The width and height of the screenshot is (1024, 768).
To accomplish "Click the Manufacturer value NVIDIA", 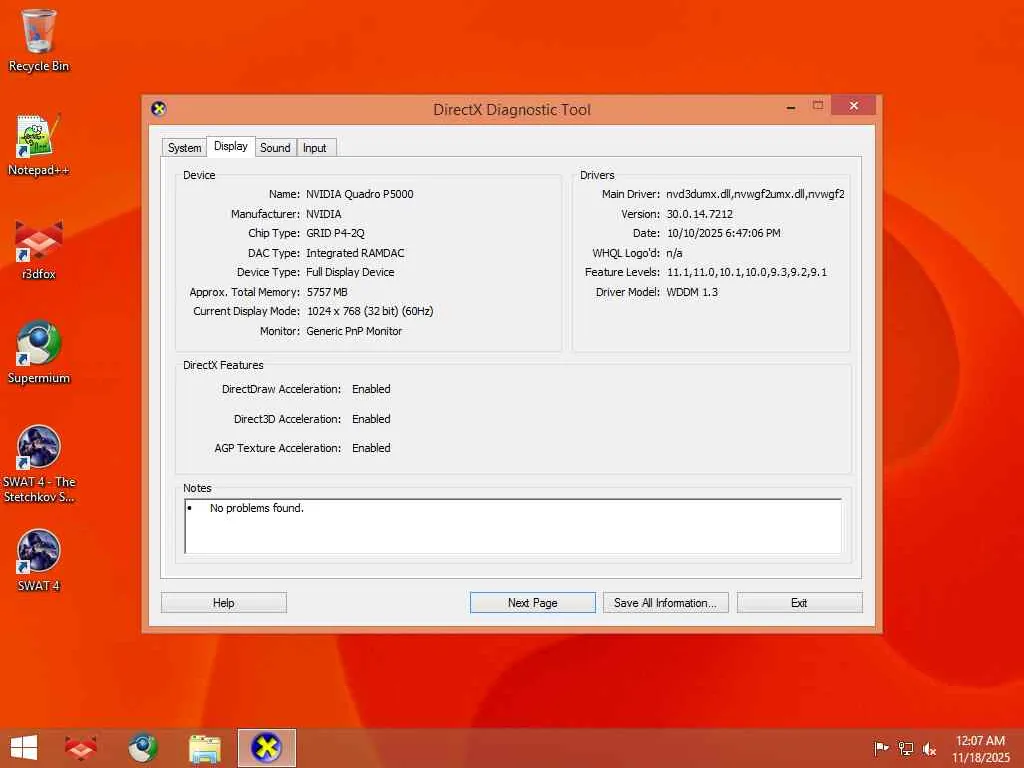I will click(323, 214).
